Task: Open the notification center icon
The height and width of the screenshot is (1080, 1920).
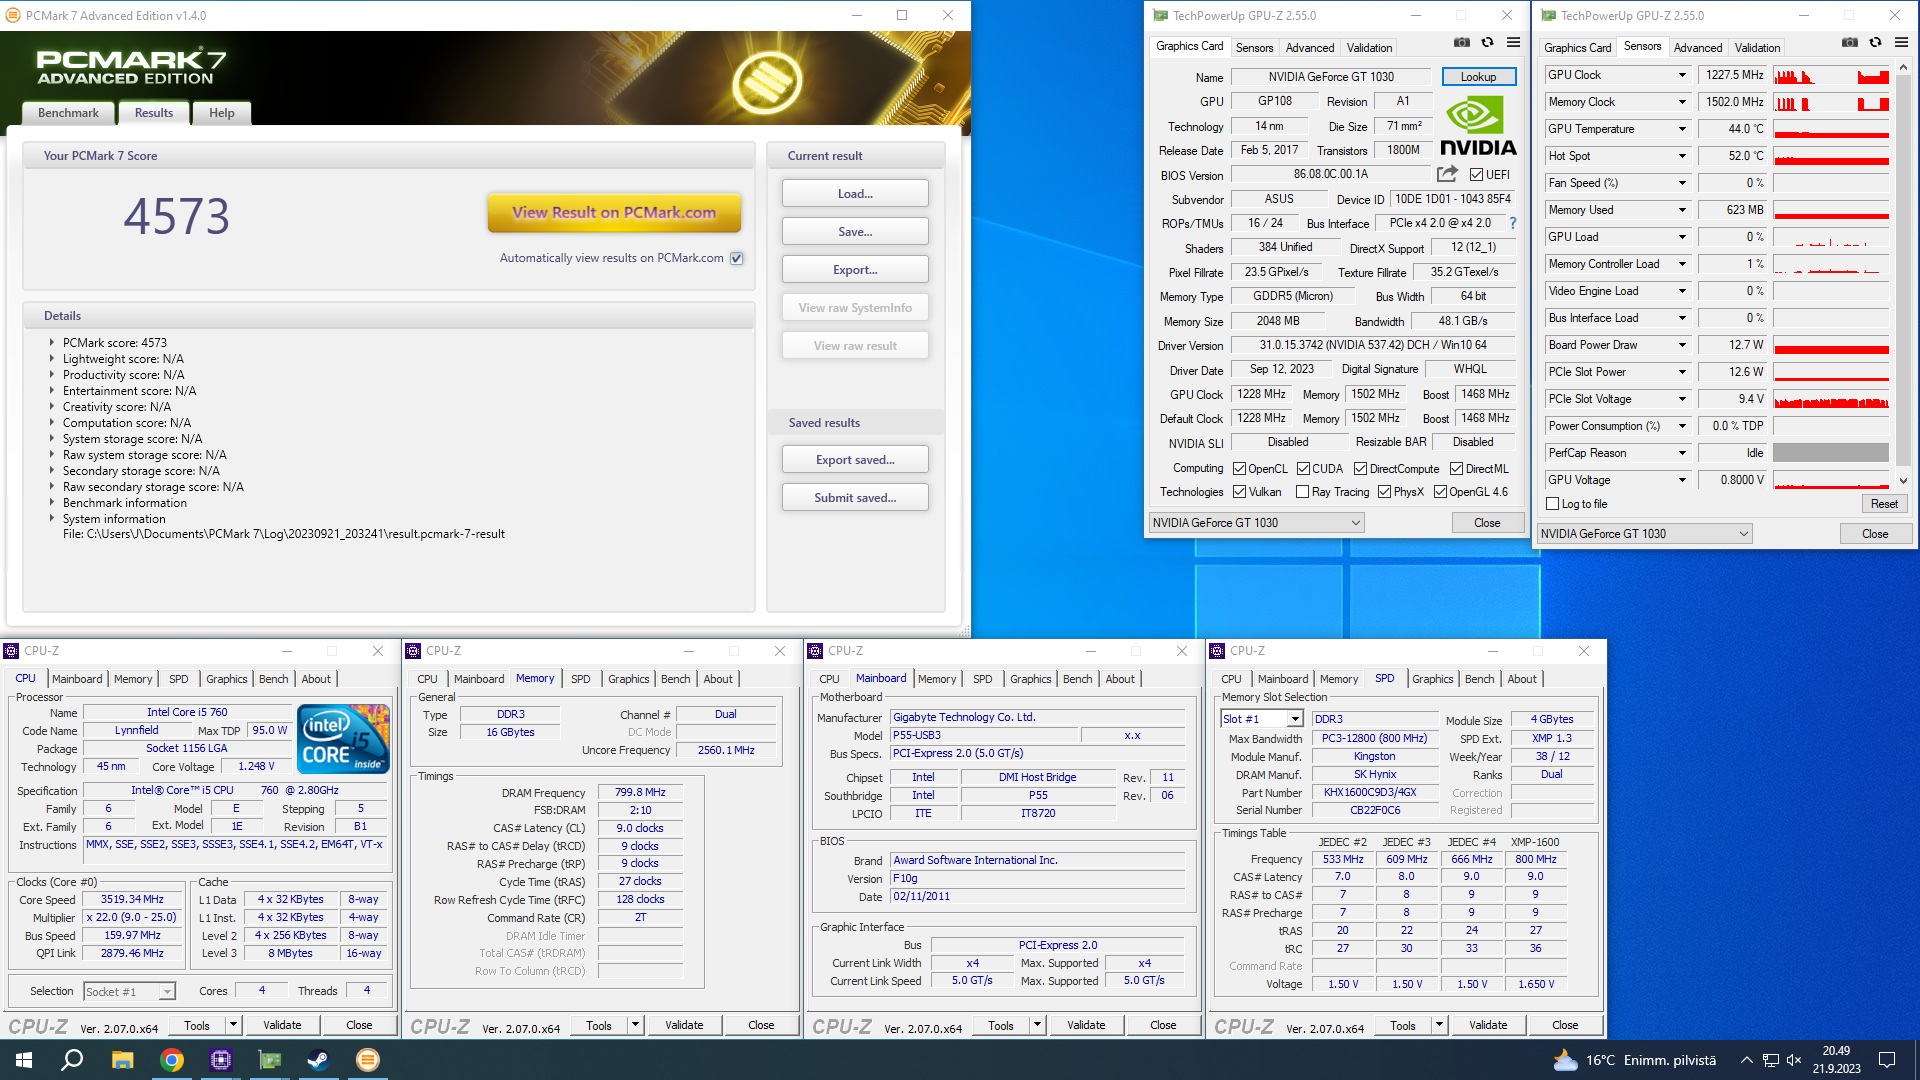Action: coord(1887,1060)
